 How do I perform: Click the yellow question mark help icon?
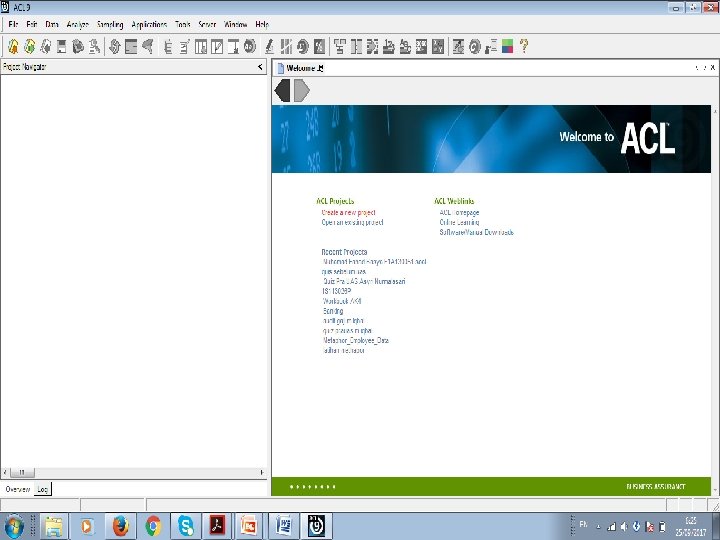(x=524, y=46)
